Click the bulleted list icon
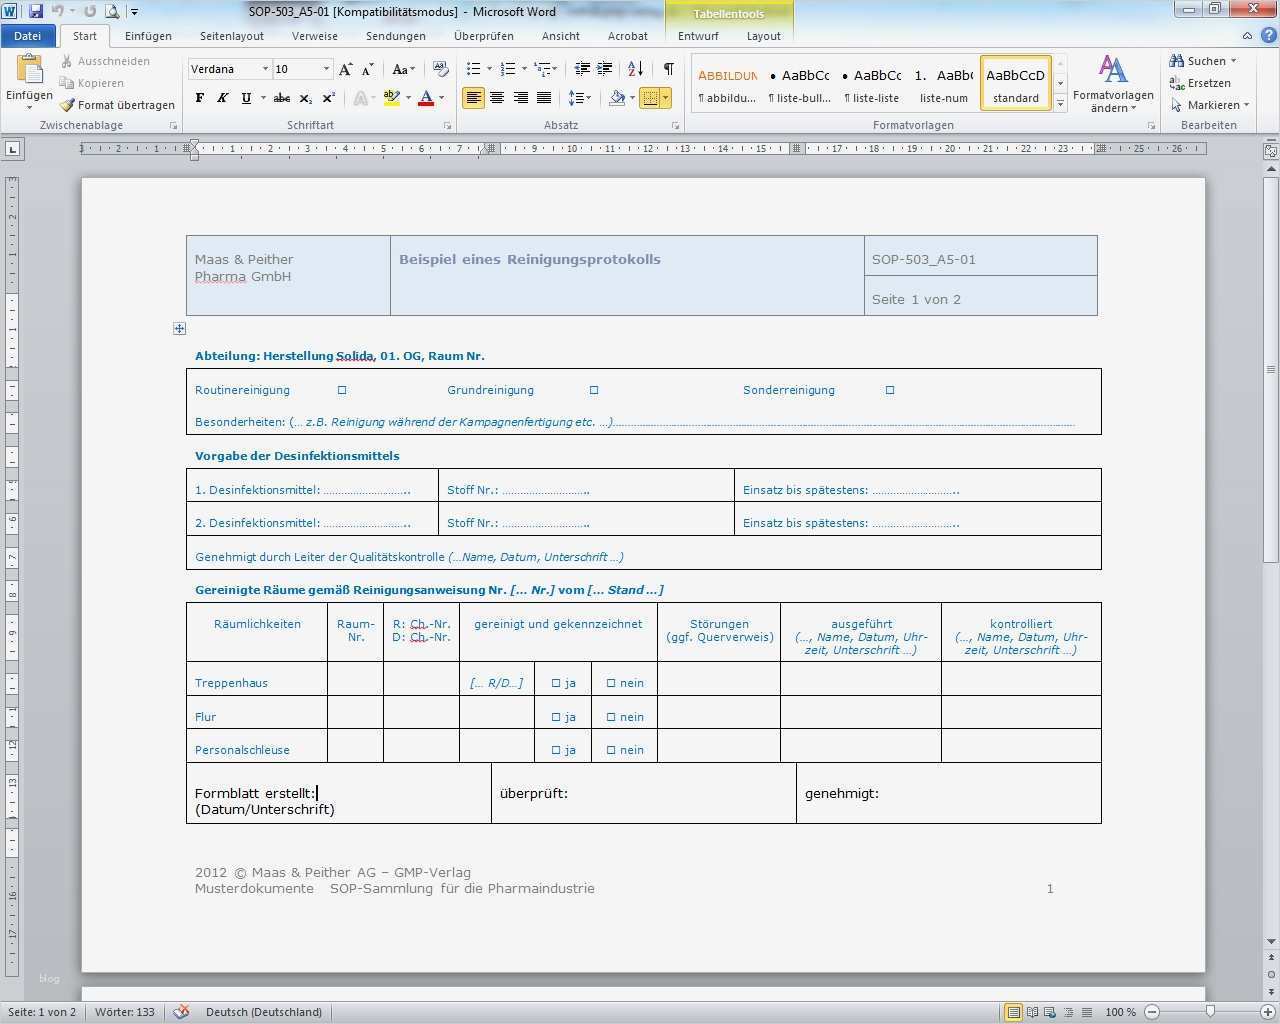Viewport: 1280px width, 1024px height. tap(474, 69)
